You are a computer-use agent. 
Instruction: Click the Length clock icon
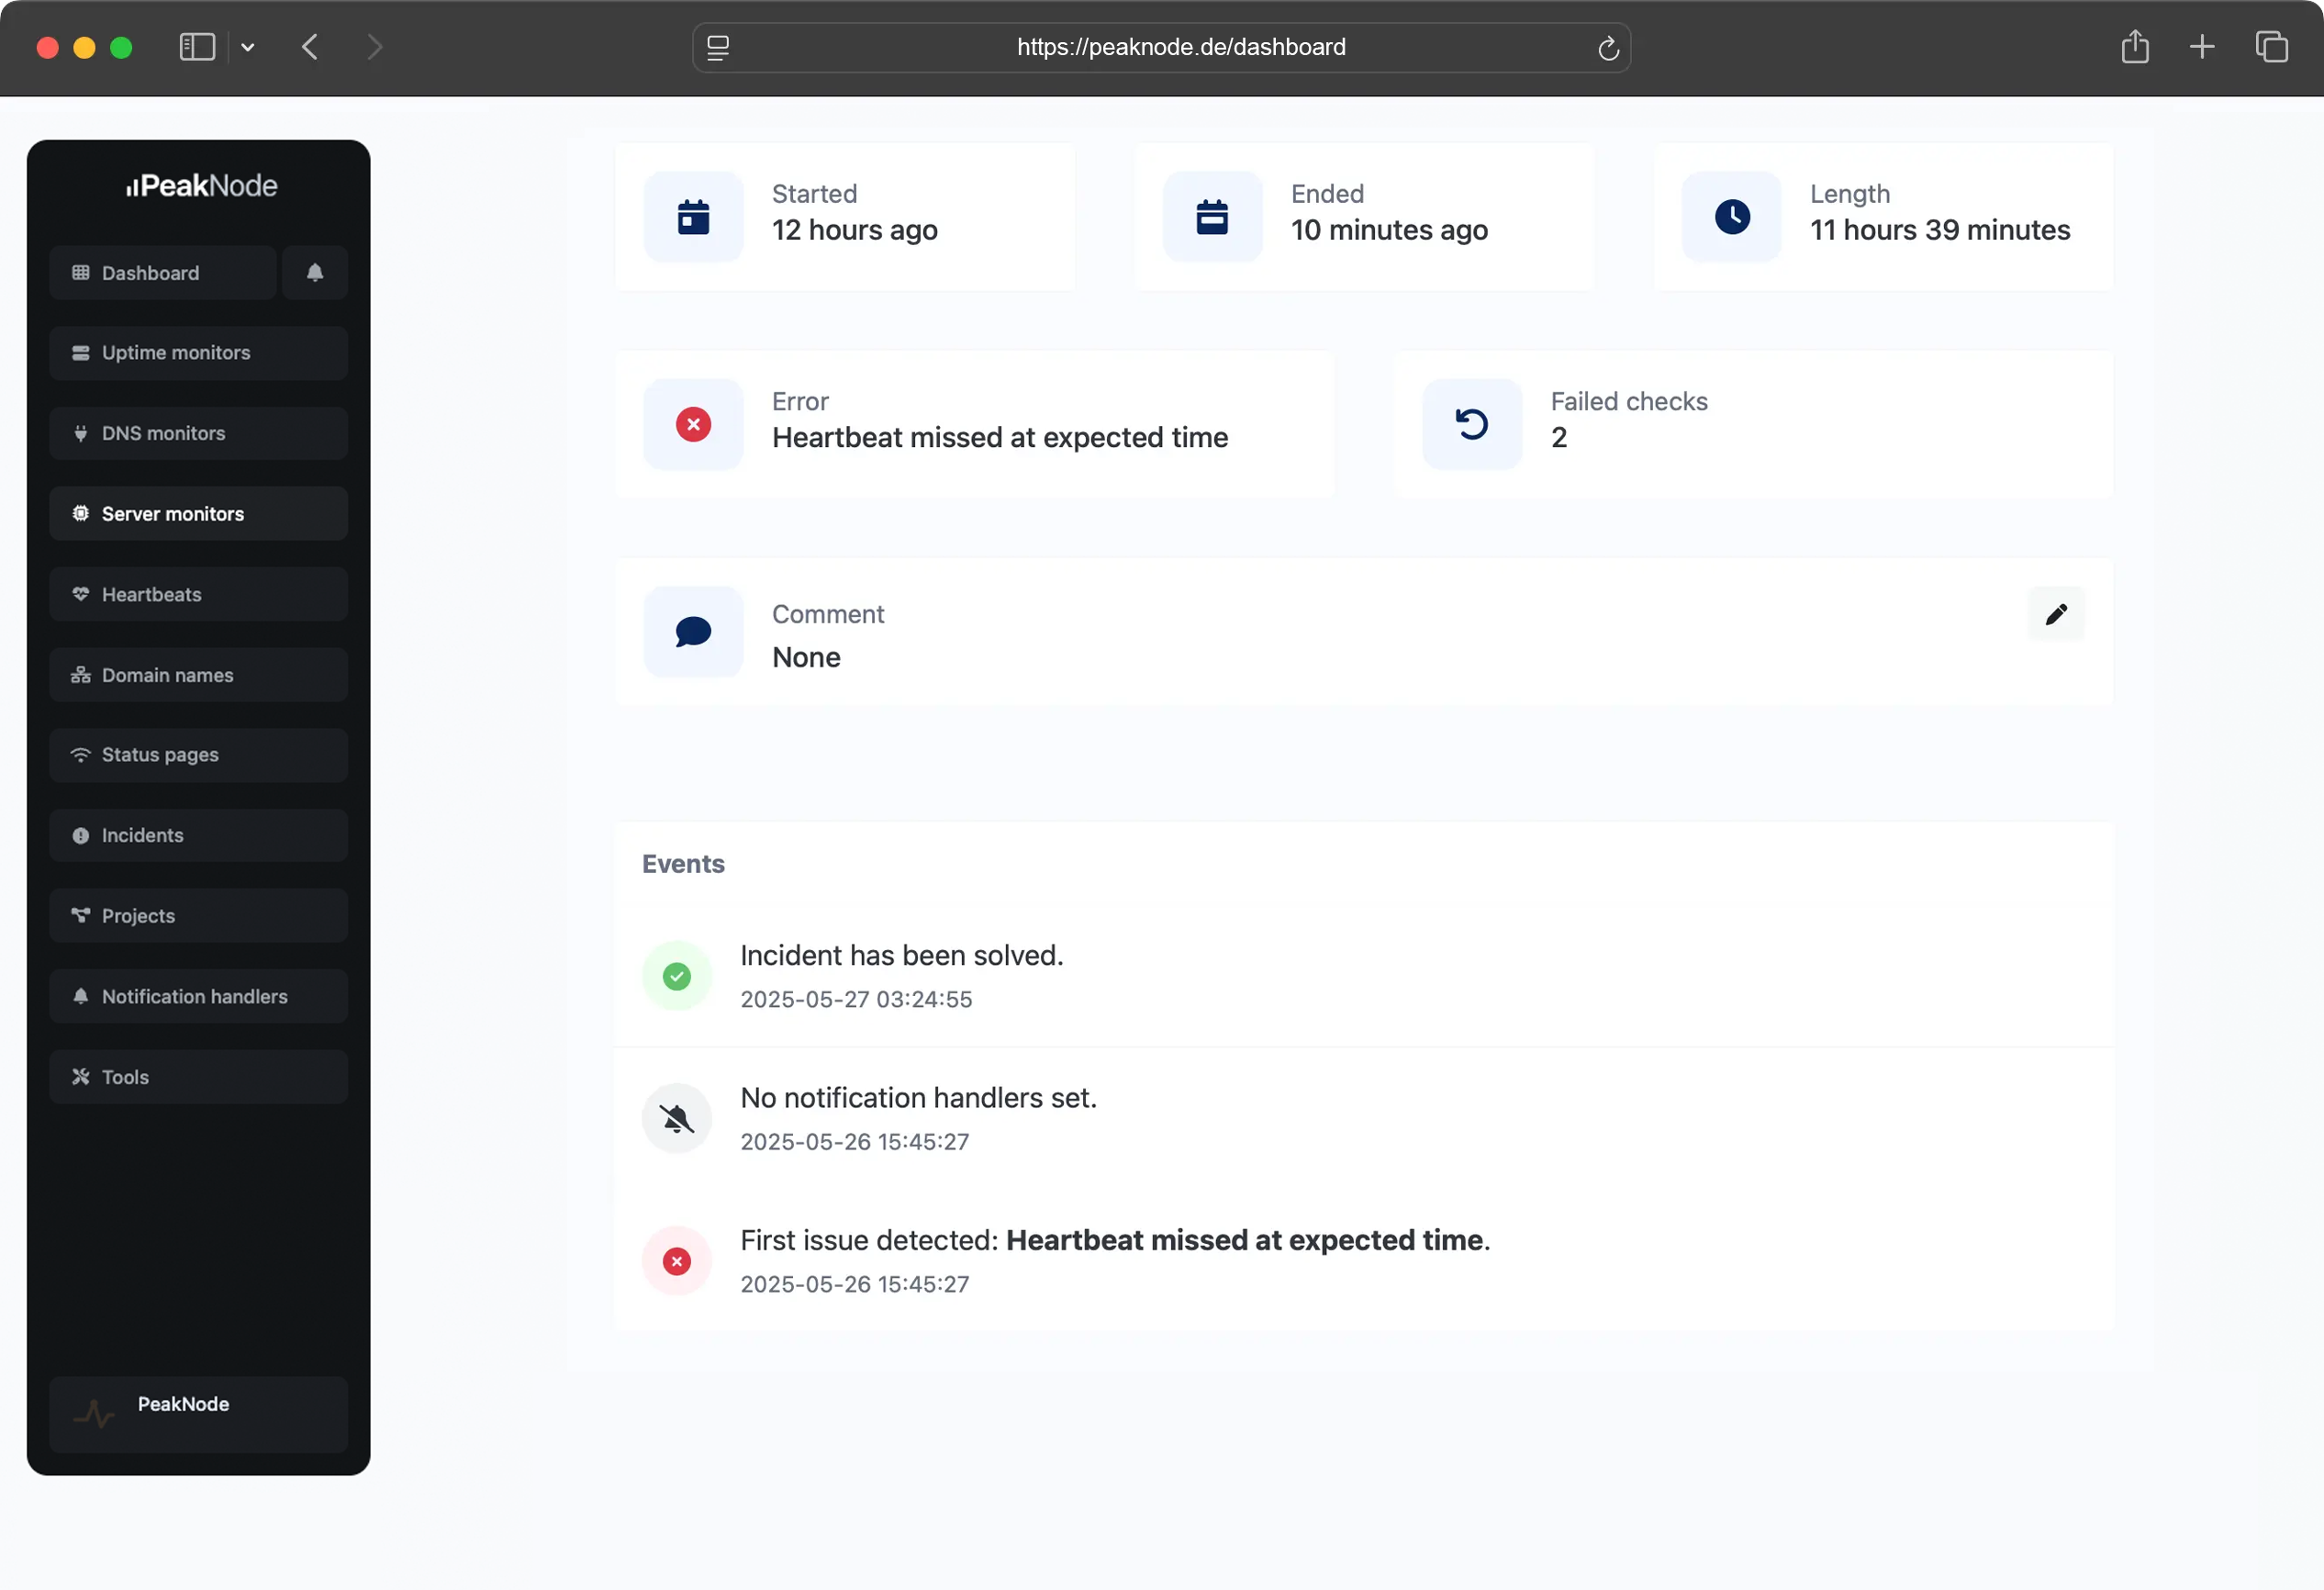pyautogui.click(x=1731, y=217)
